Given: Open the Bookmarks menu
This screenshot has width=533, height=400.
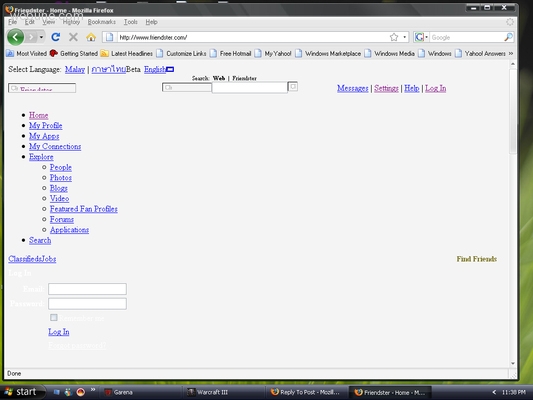Looking at the screenshot, I should pos(101,22).
